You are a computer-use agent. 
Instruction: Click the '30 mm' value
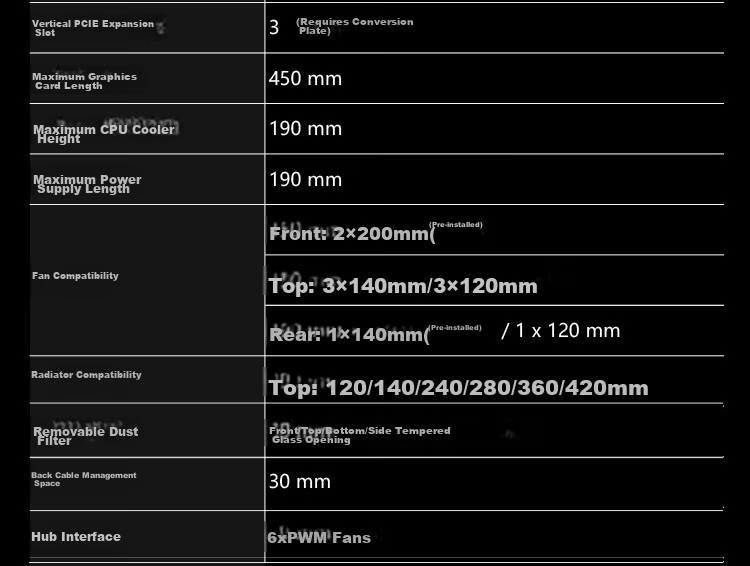point(299,481)
